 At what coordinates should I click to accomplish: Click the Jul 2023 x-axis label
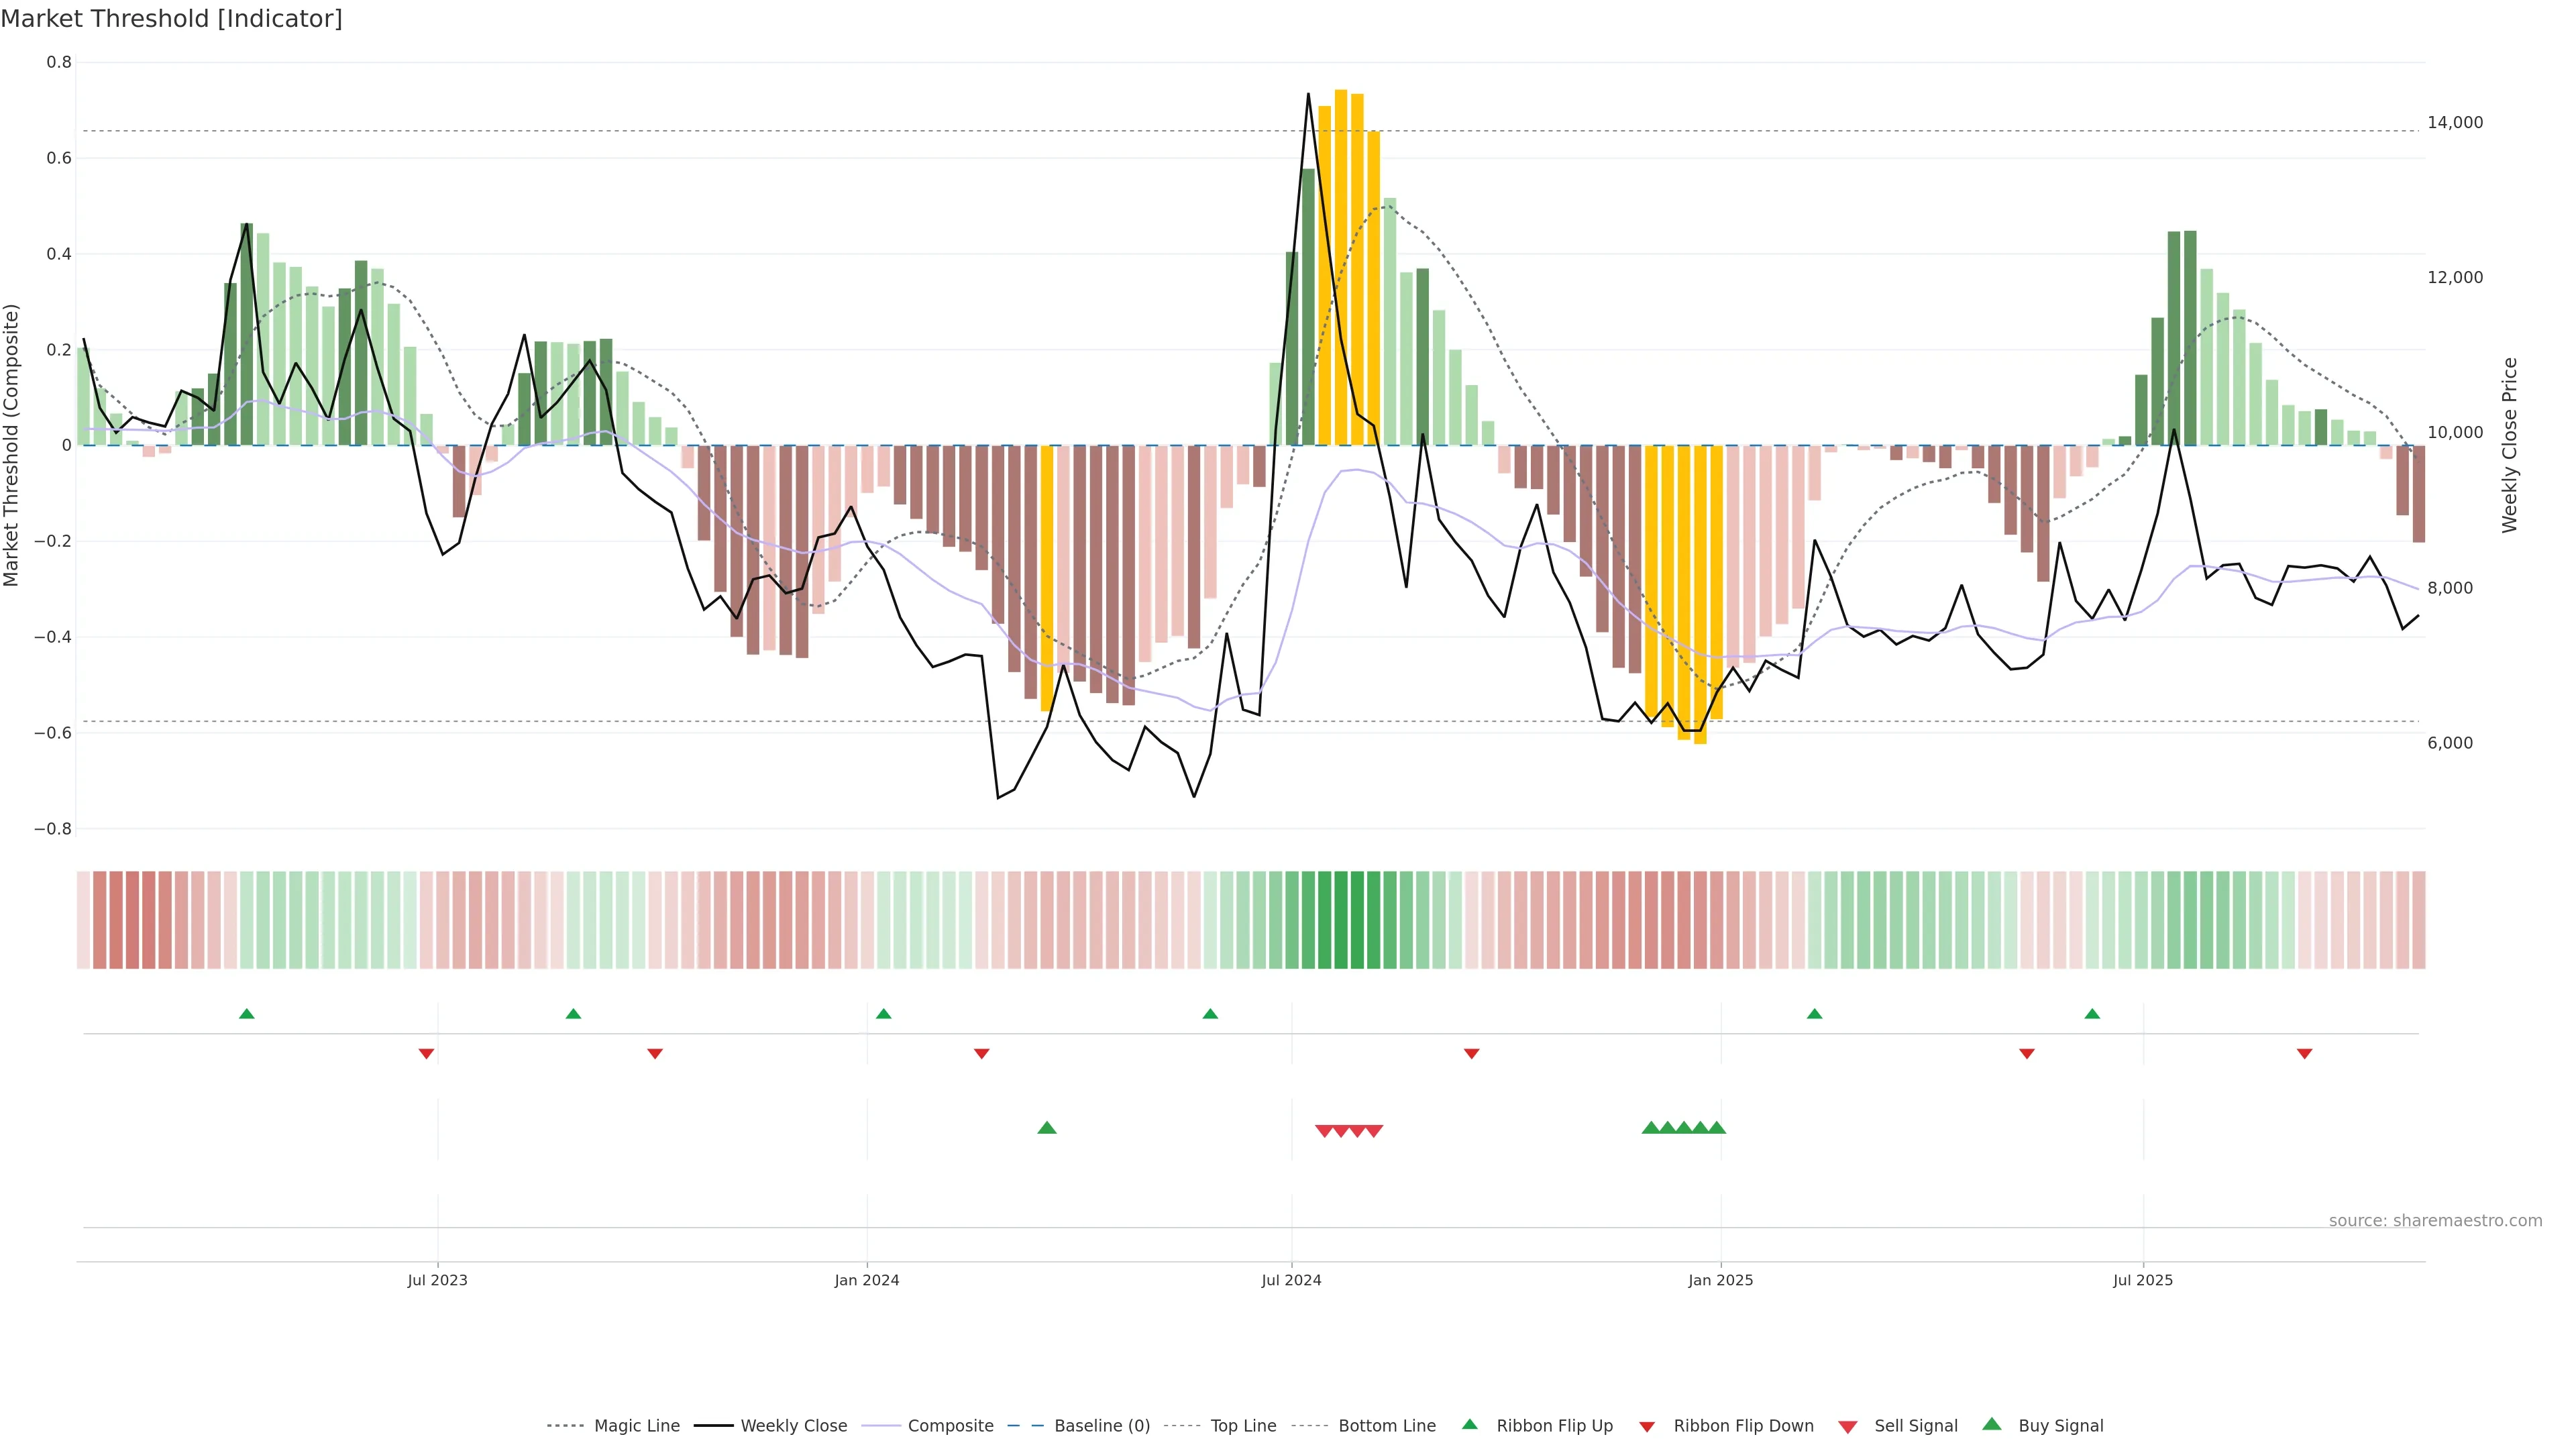tap(437, 1280)
